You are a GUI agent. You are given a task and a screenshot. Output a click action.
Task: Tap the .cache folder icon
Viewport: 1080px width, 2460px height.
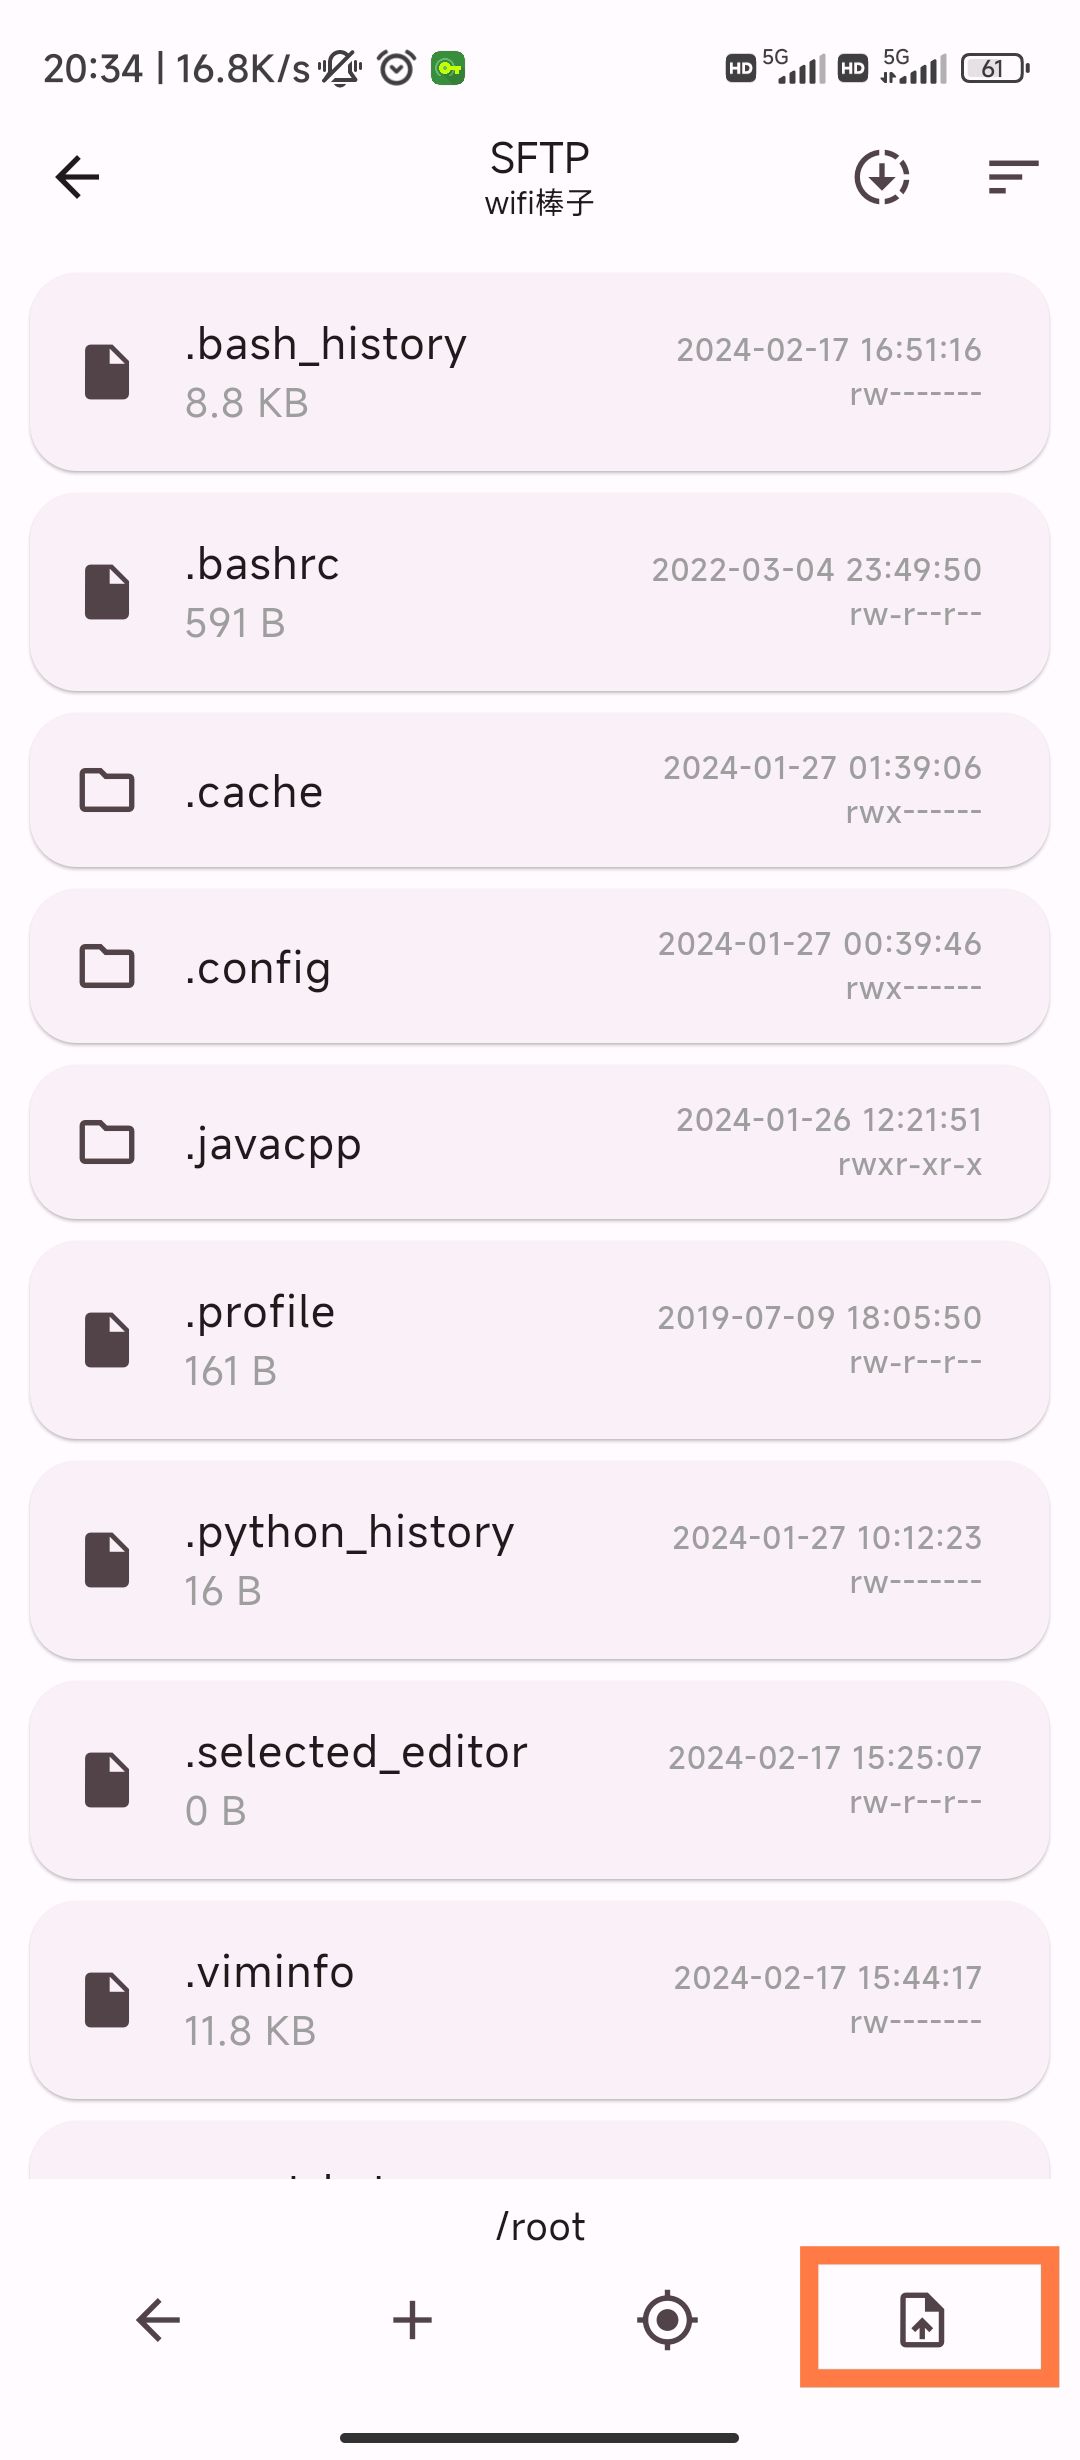pyautogui.click(x=107, y=791)
